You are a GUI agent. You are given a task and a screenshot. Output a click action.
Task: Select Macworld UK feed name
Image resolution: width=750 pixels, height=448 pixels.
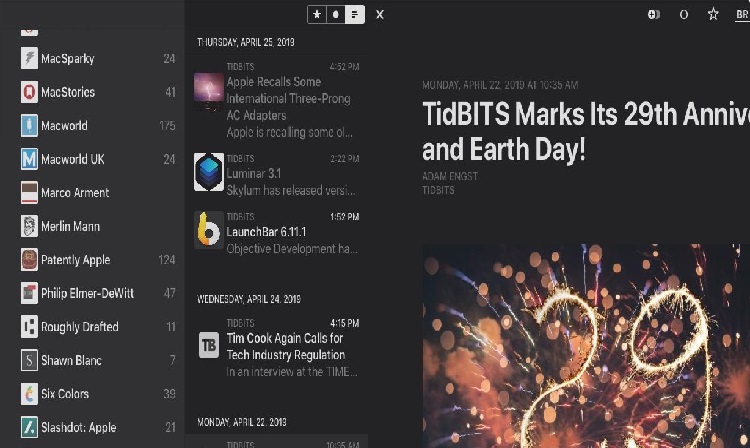click(73, 159)
